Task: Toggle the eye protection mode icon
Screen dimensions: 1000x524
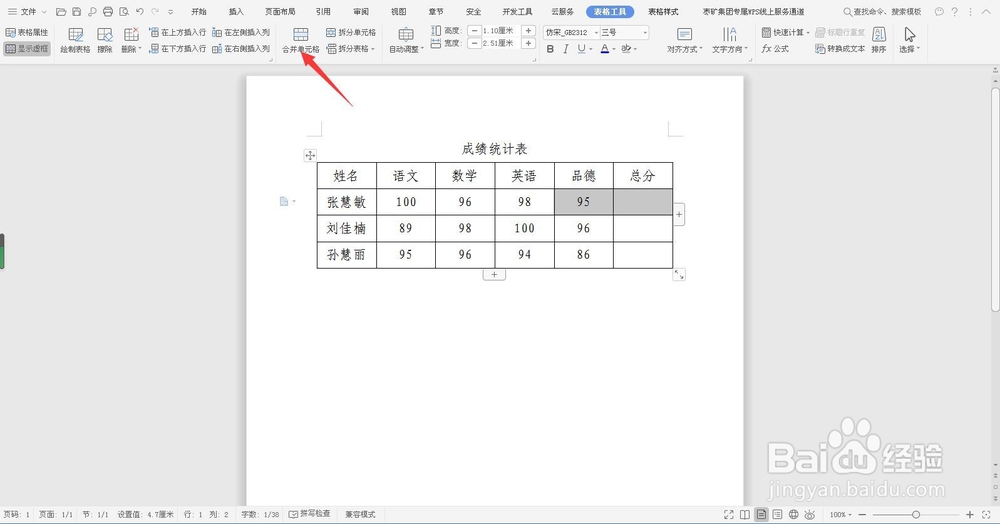Action: point(810,514)
